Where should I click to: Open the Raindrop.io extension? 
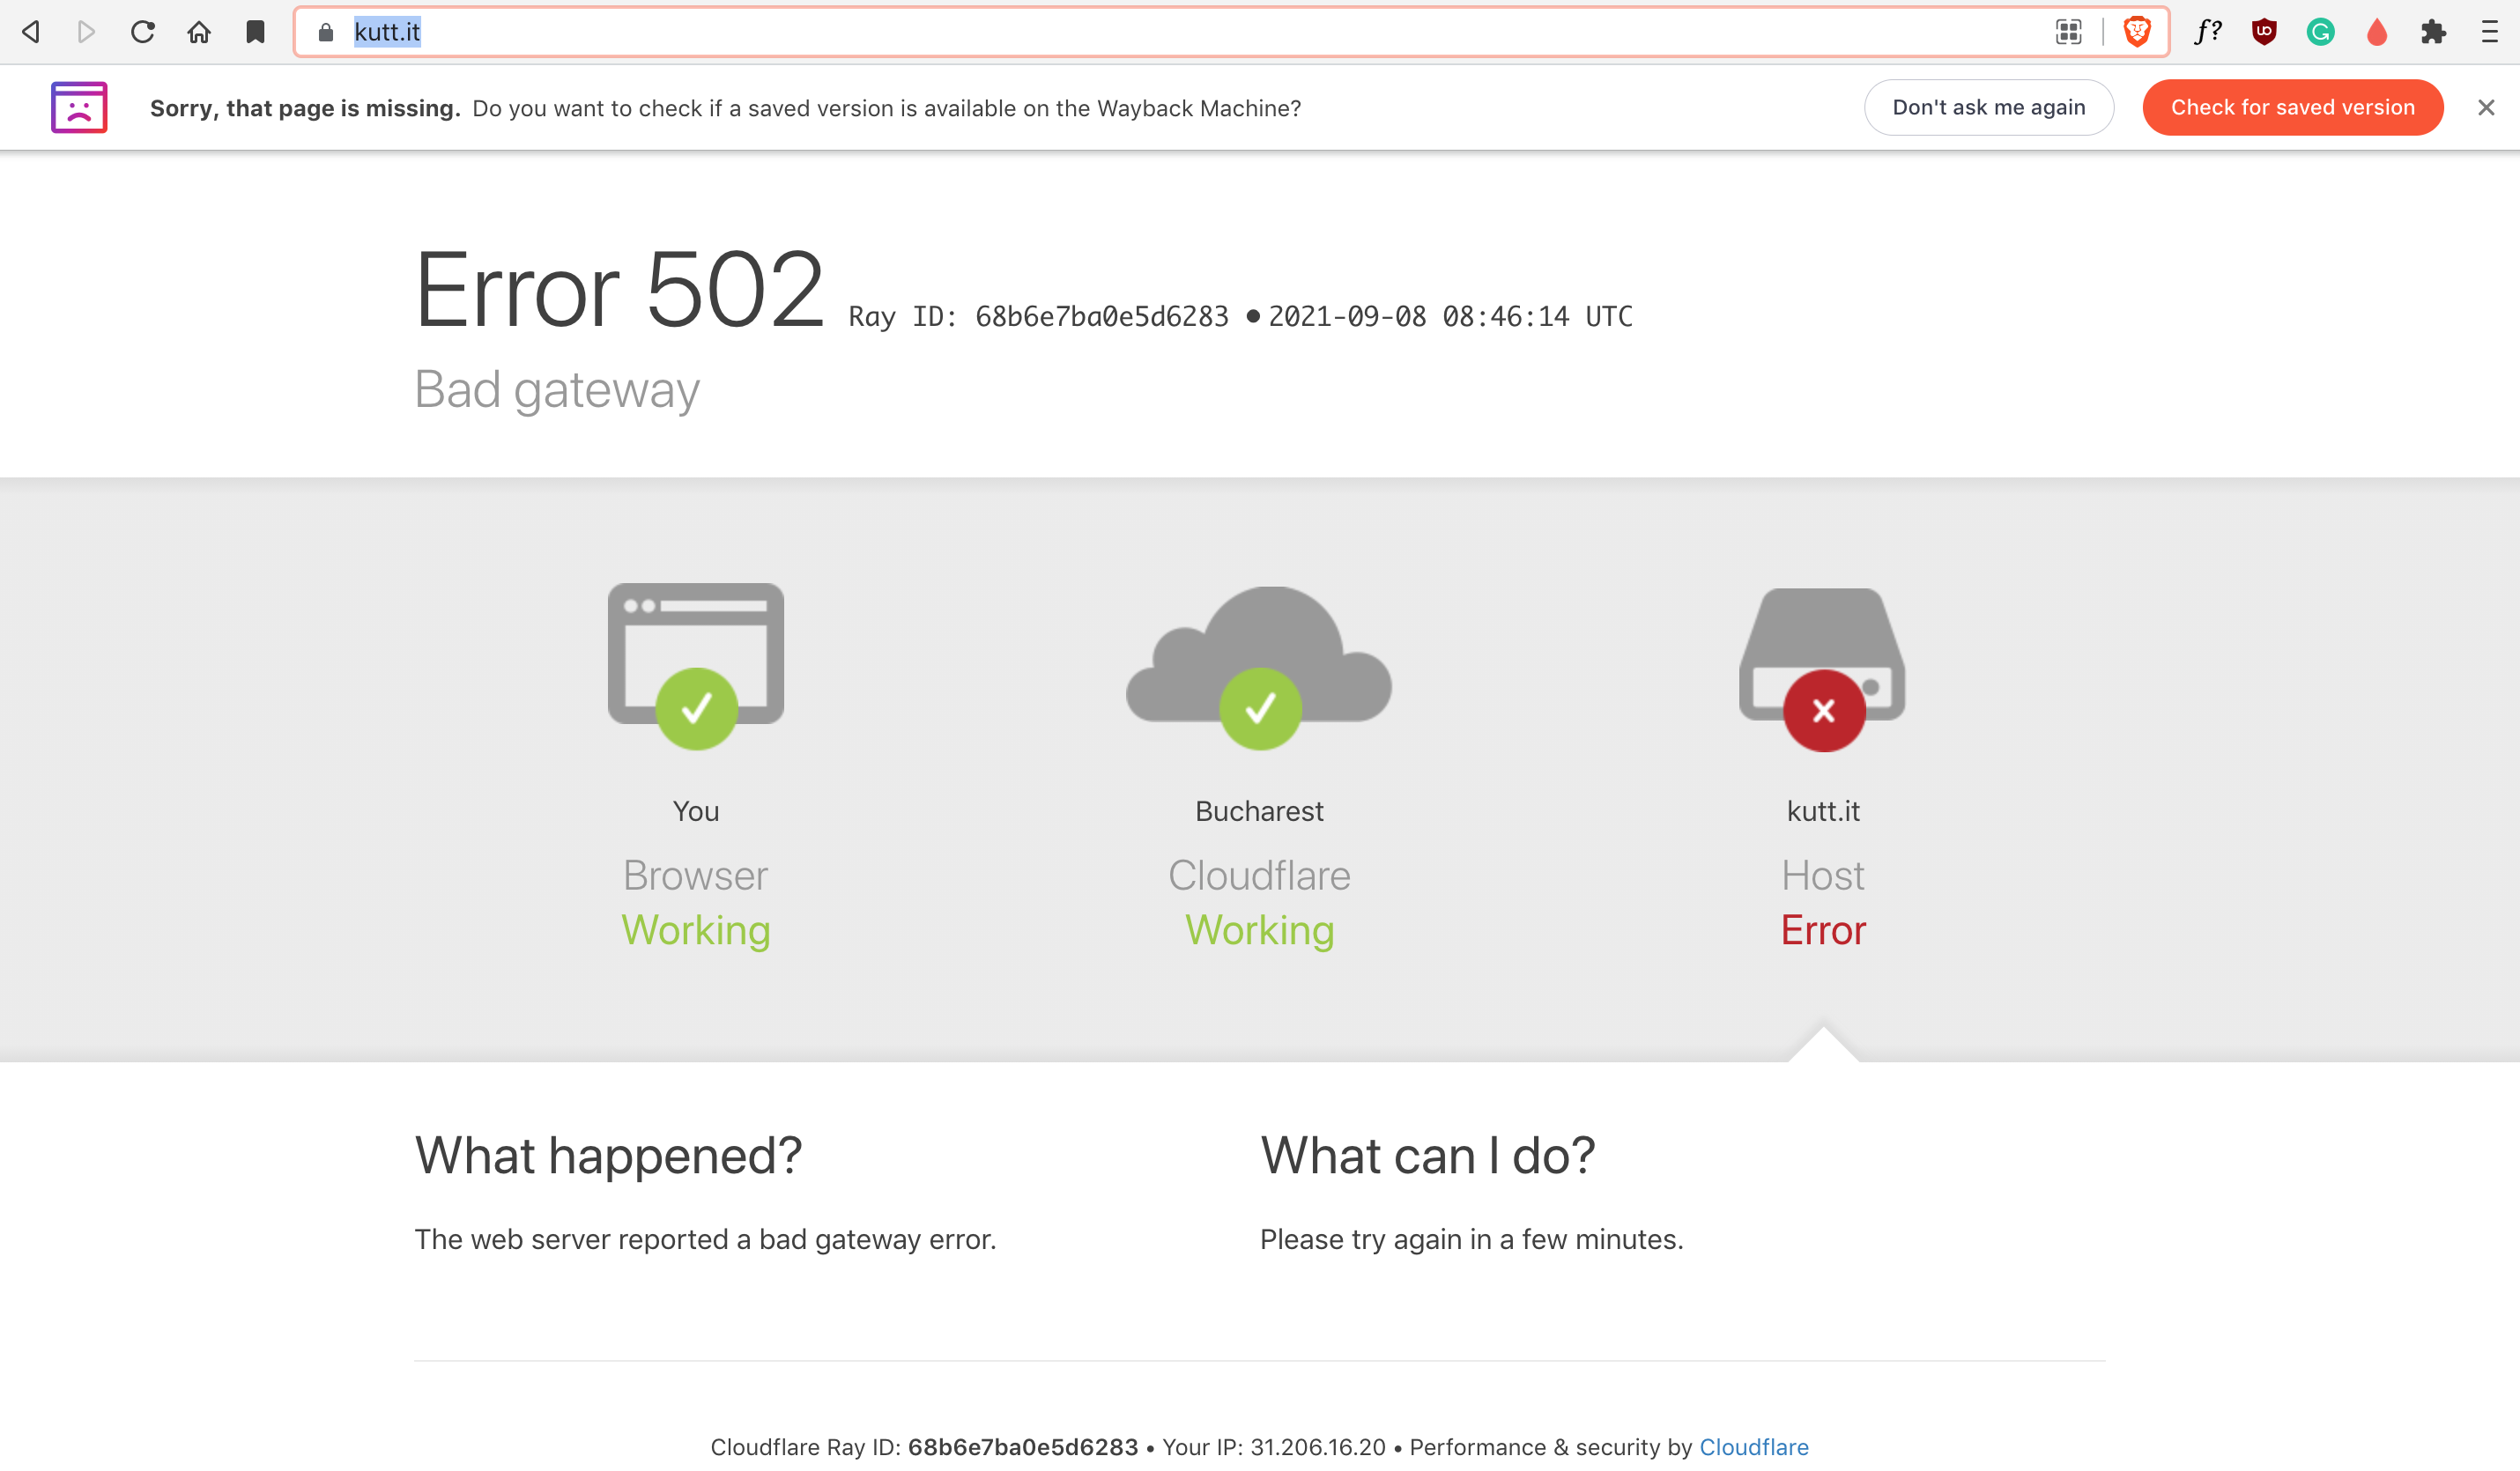pos(2377,31)
